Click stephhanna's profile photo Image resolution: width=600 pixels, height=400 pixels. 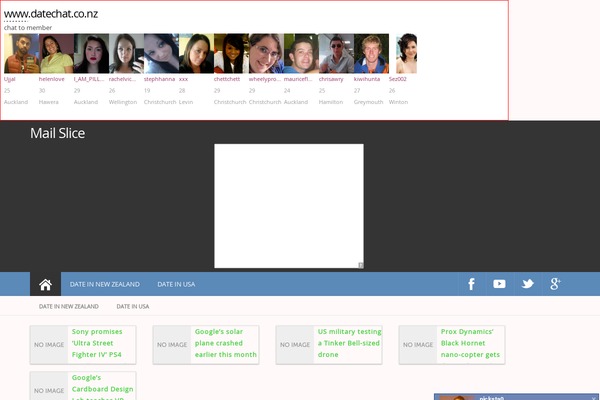pos(161,53)
